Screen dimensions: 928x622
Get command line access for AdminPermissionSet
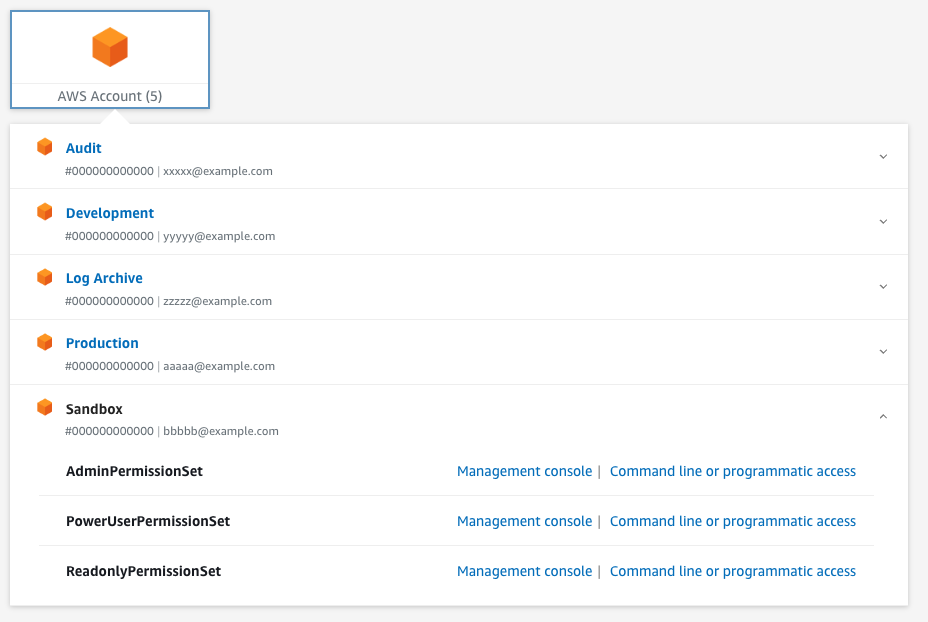pos(733,471)
